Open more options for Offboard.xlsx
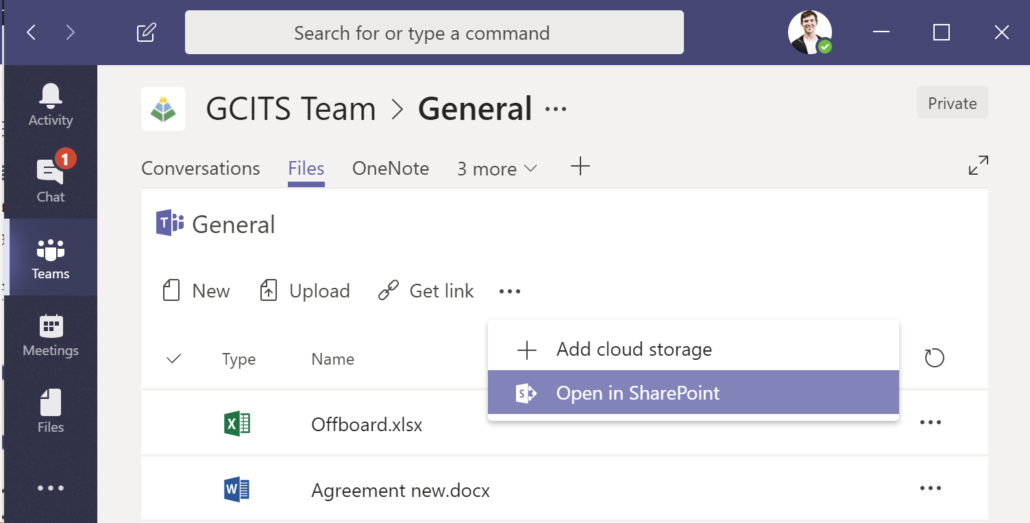Viewport: 1030px width, 523px height. coord(930,423)
